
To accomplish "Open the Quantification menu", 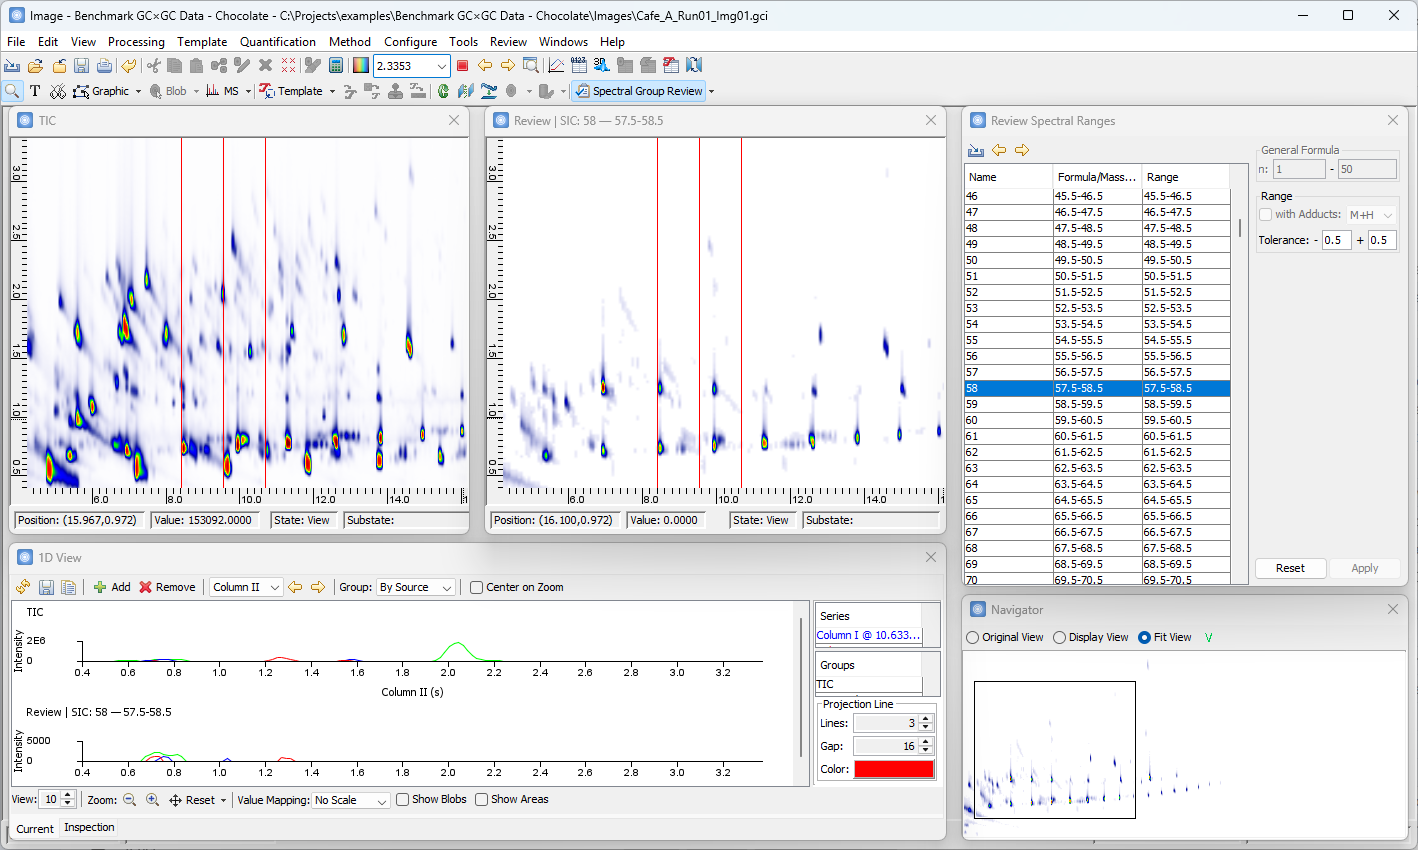I will (x=277, y=42).
